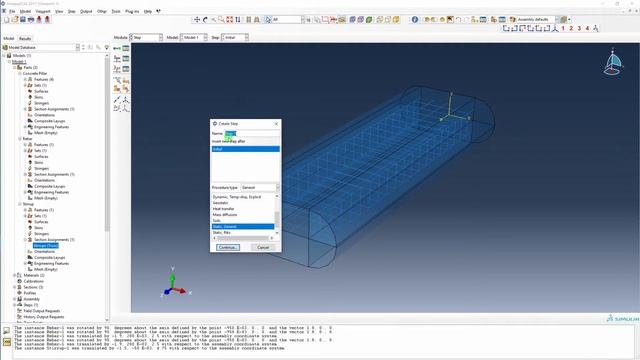640x360 pixels.
Task: Open the Module dropdown
Action: pyautogui.click(x=146, y=37)
